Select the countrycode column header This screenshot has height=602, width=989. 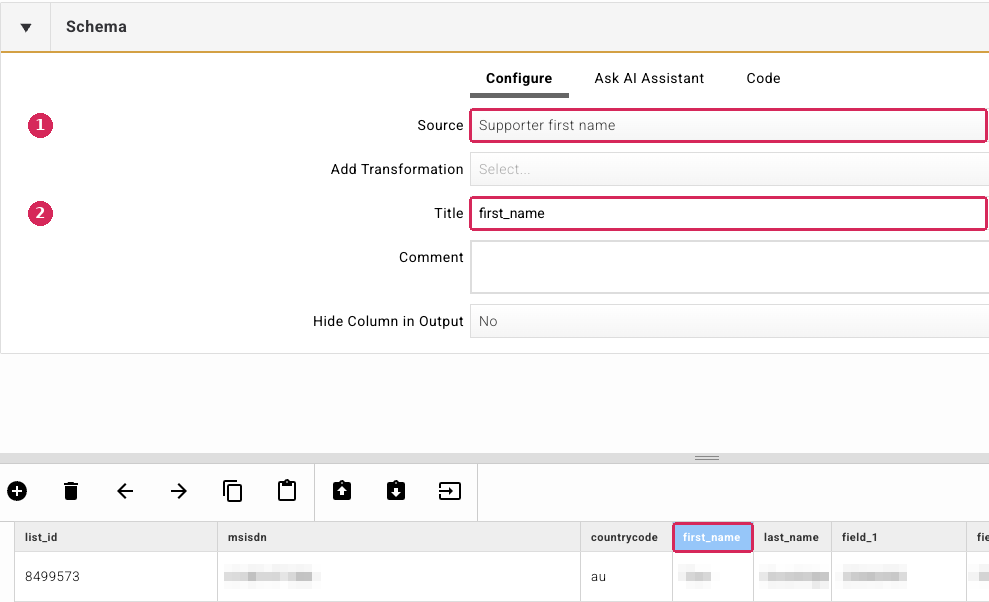pos(626,537)
